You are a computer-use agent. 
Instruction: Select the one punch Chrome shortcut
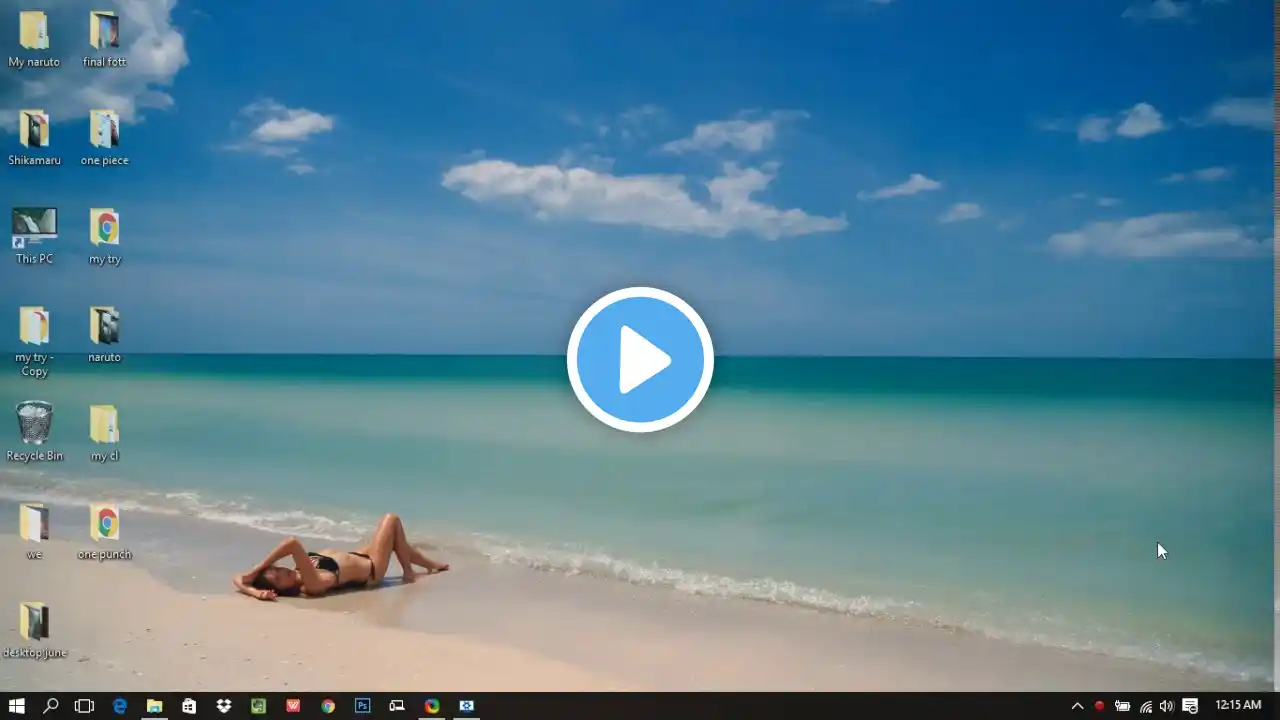click(x=104, y=531)
